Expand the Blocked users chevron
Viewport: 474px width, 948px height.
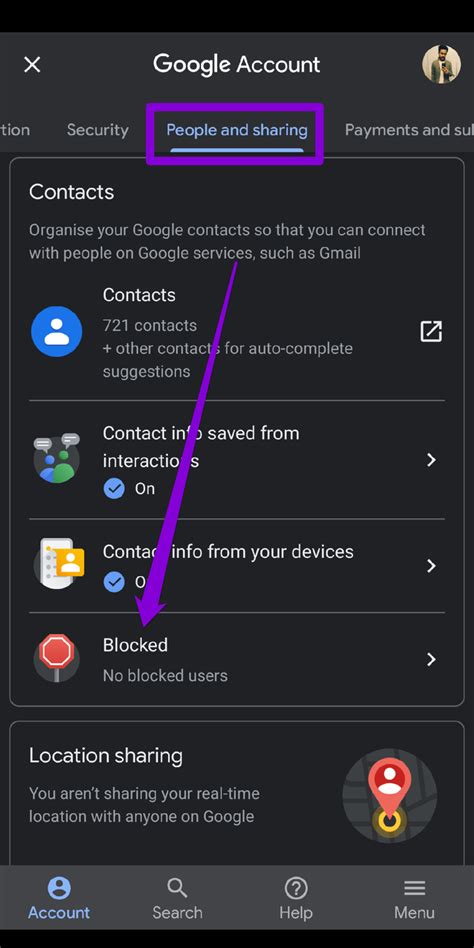(431, 659)
